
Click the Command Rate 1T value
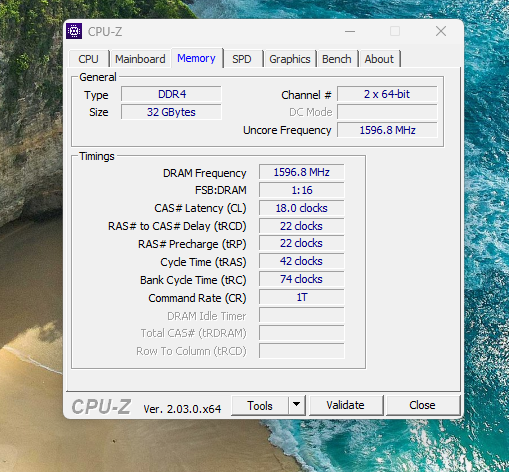coord(302,297)
